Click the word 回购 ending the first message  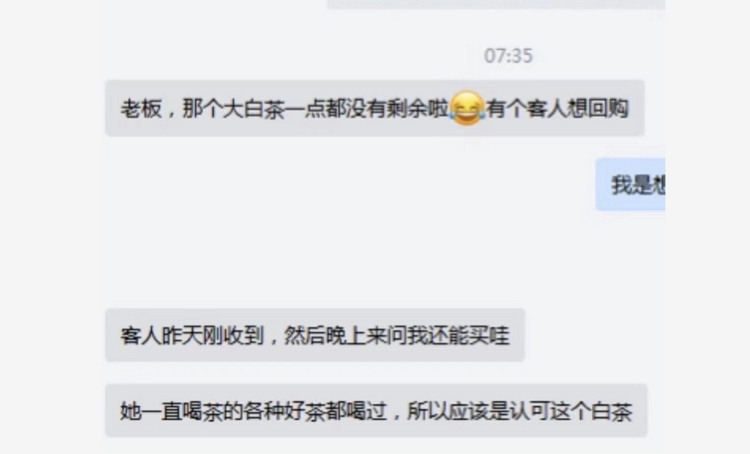pyautogui.click(x=608, y=109)
